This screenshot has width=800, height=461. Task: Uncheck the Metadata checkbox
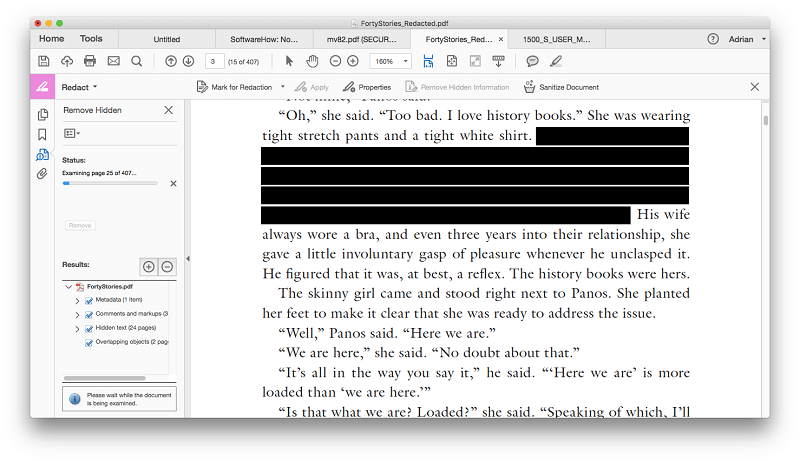tap(89, 301)
